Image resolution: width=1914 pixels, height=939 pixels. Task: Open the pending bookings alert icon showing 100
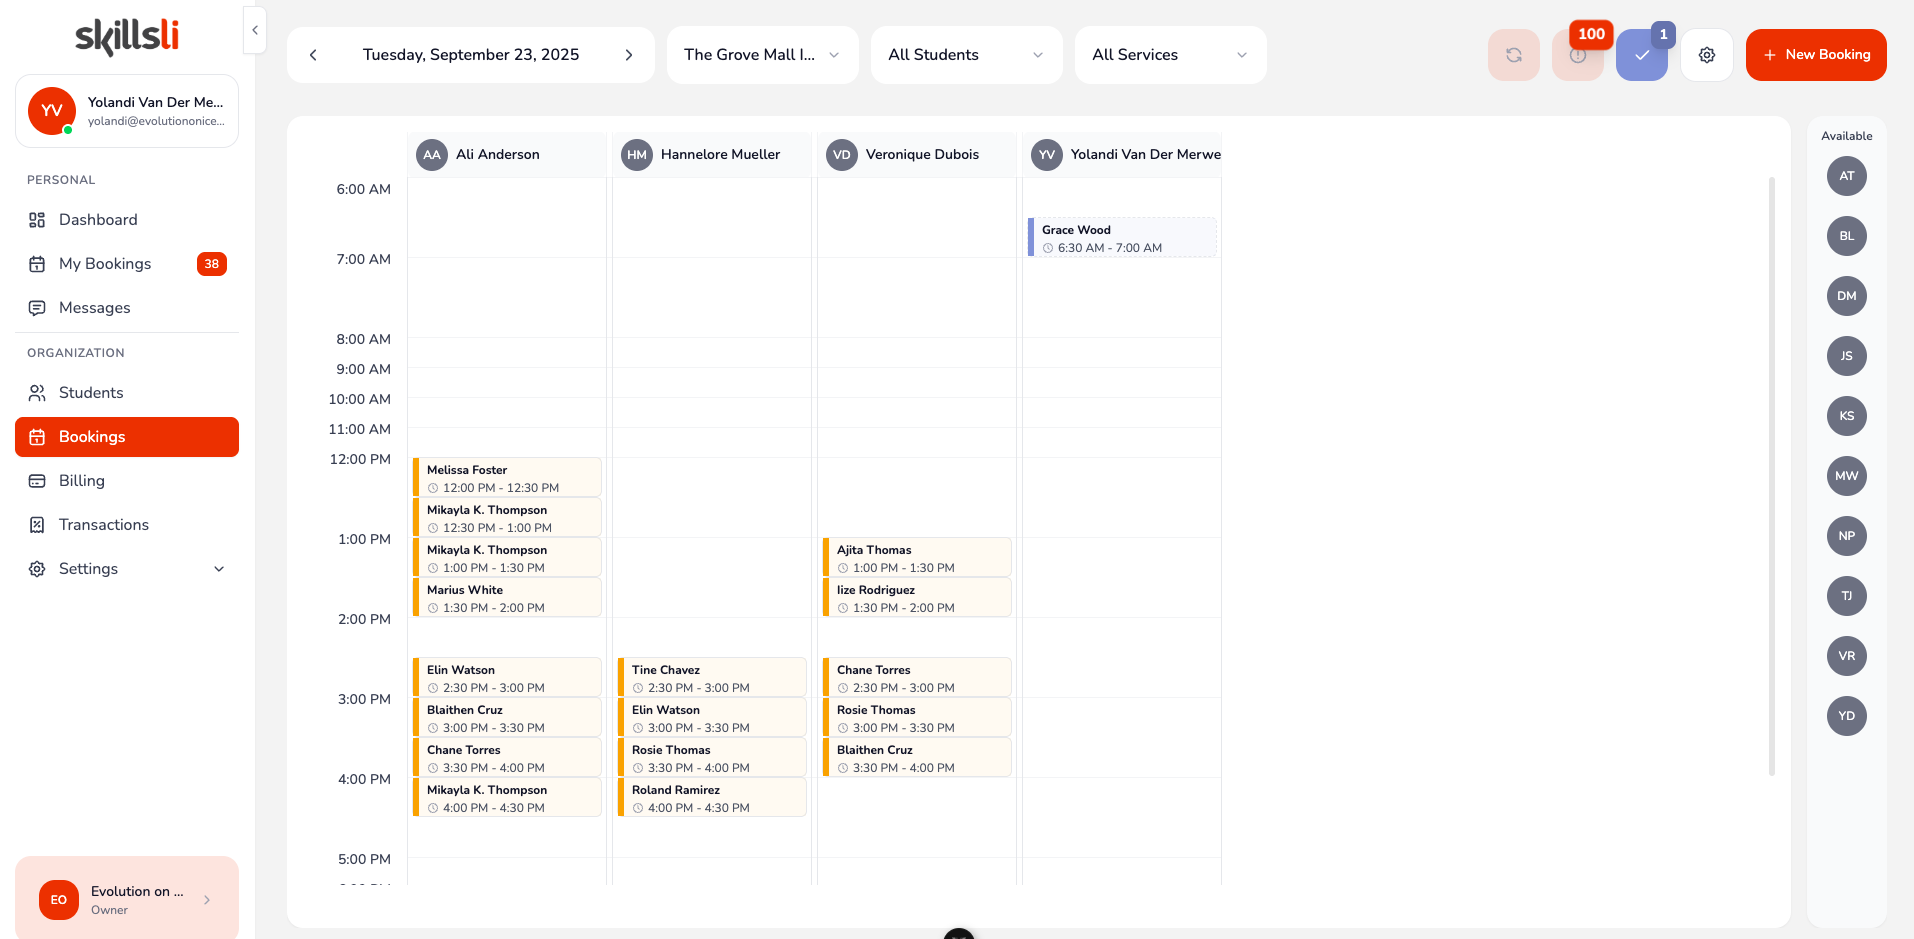[1578, 55]
